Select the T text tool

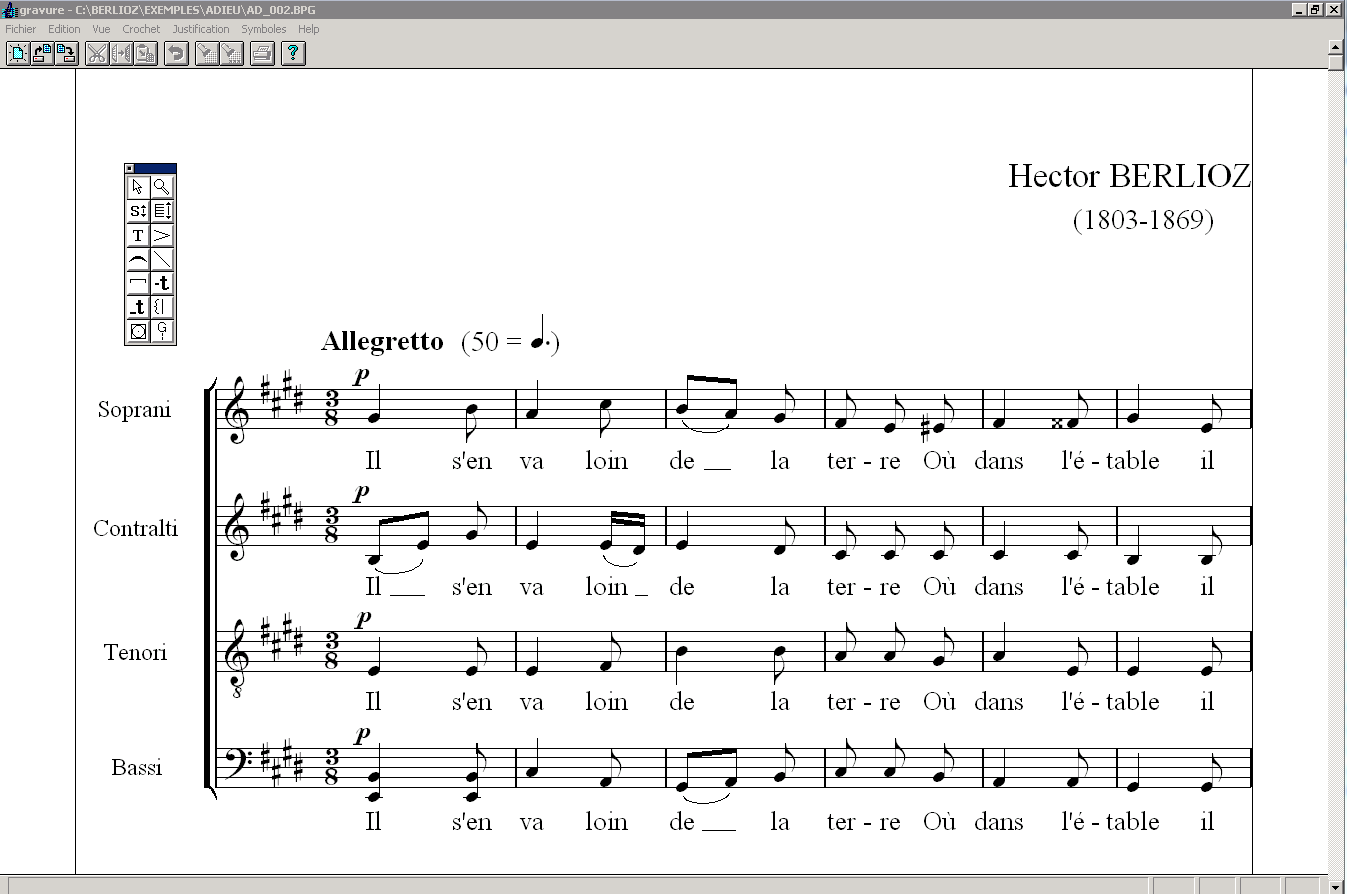138,235
